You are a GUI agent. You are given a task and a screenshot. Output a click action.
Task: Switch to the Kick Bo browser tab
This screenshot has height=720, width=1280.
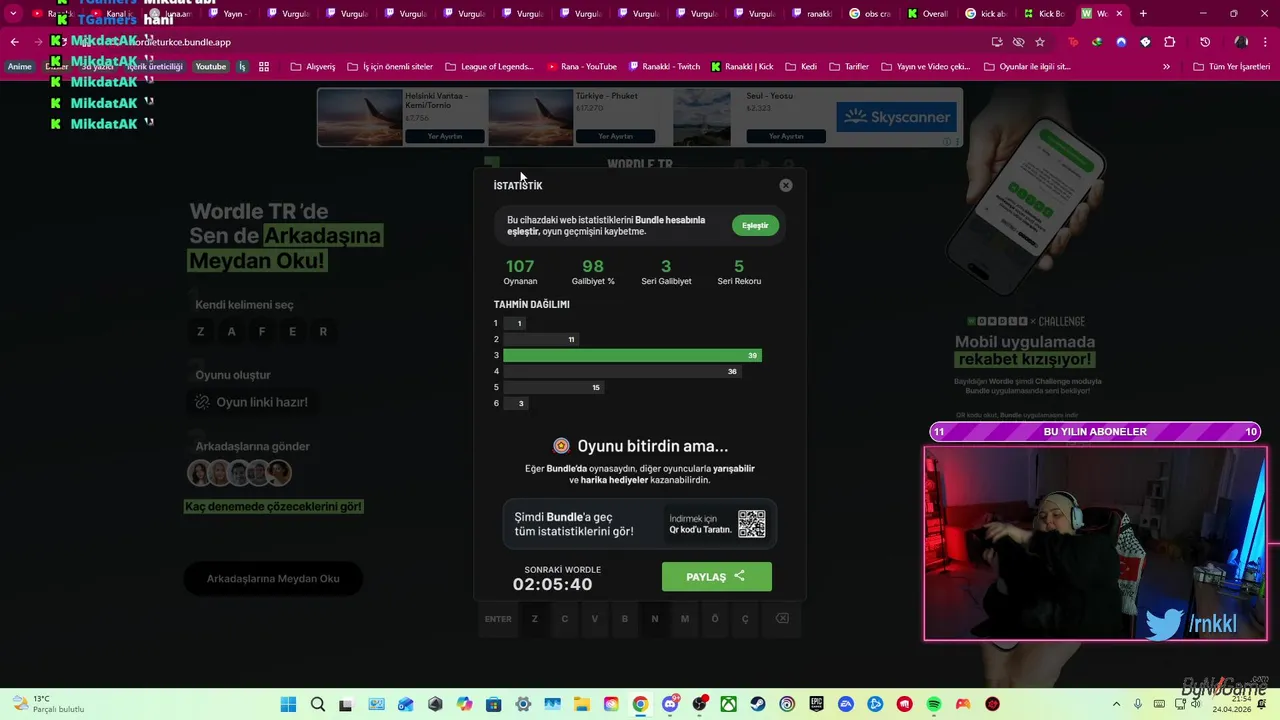pyautogui.click(x=1045, y=14)
